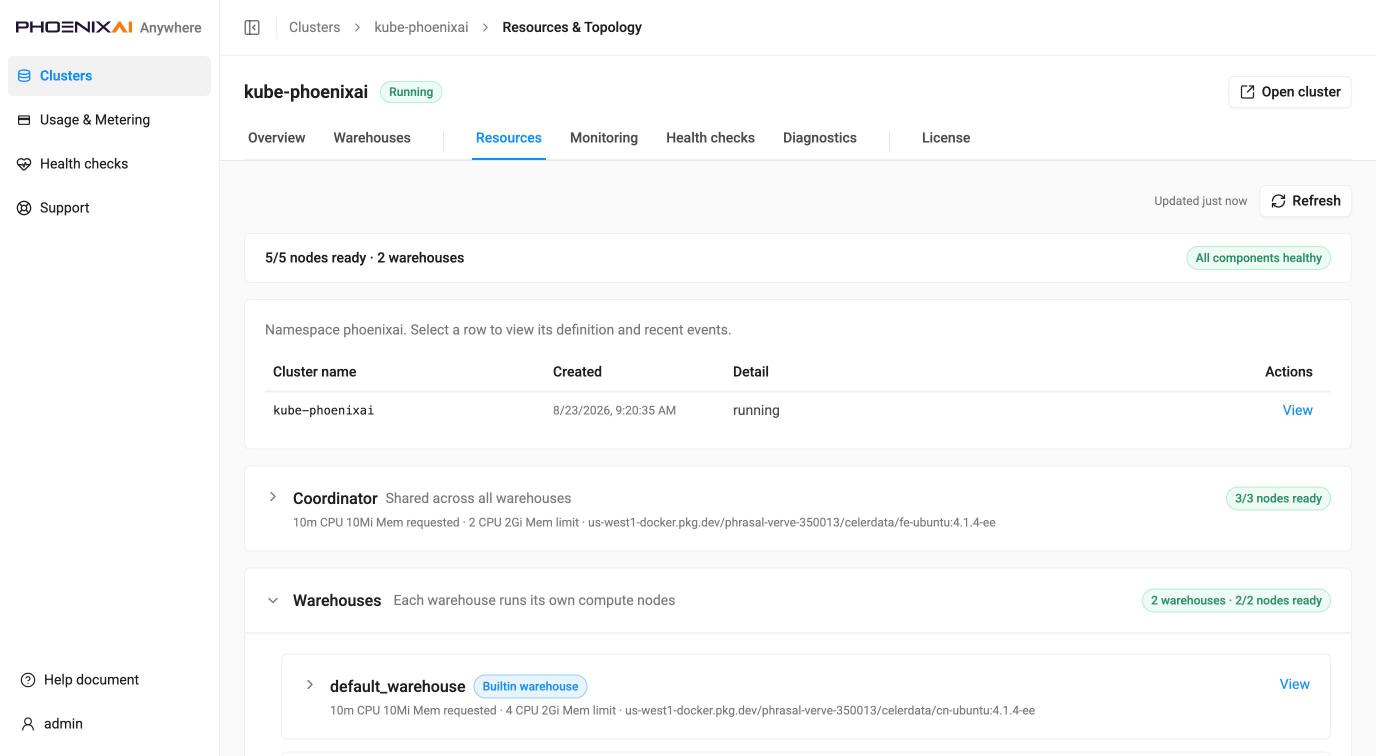This screenshot has width=1376, height=756.
Task: Click the Warehouses section title
Action: (337, 600)
